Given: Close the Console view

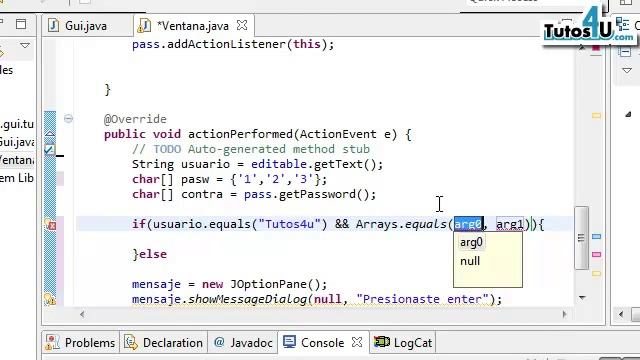Looking at the screenshot, I should click(357, 342).
